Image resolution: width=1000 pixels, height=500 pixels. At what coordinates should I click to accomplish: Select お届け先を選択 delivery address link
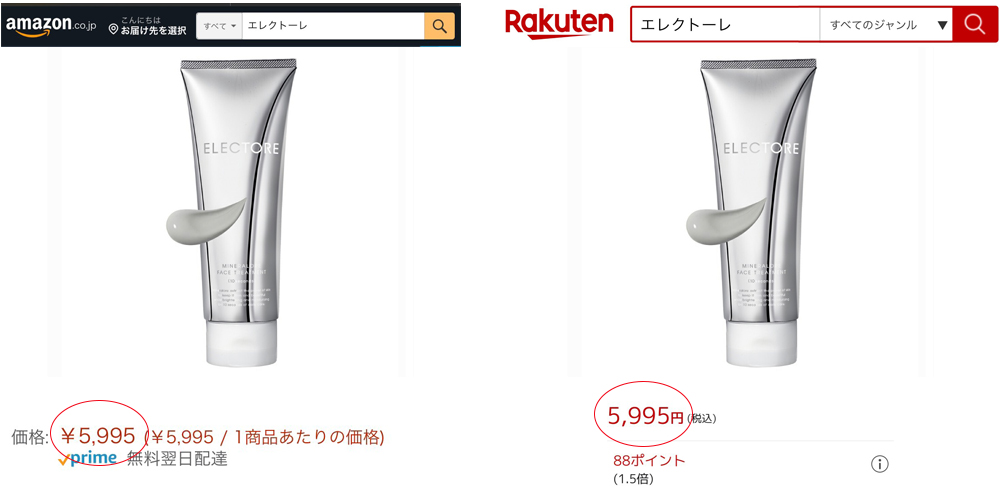coord(153,30)
